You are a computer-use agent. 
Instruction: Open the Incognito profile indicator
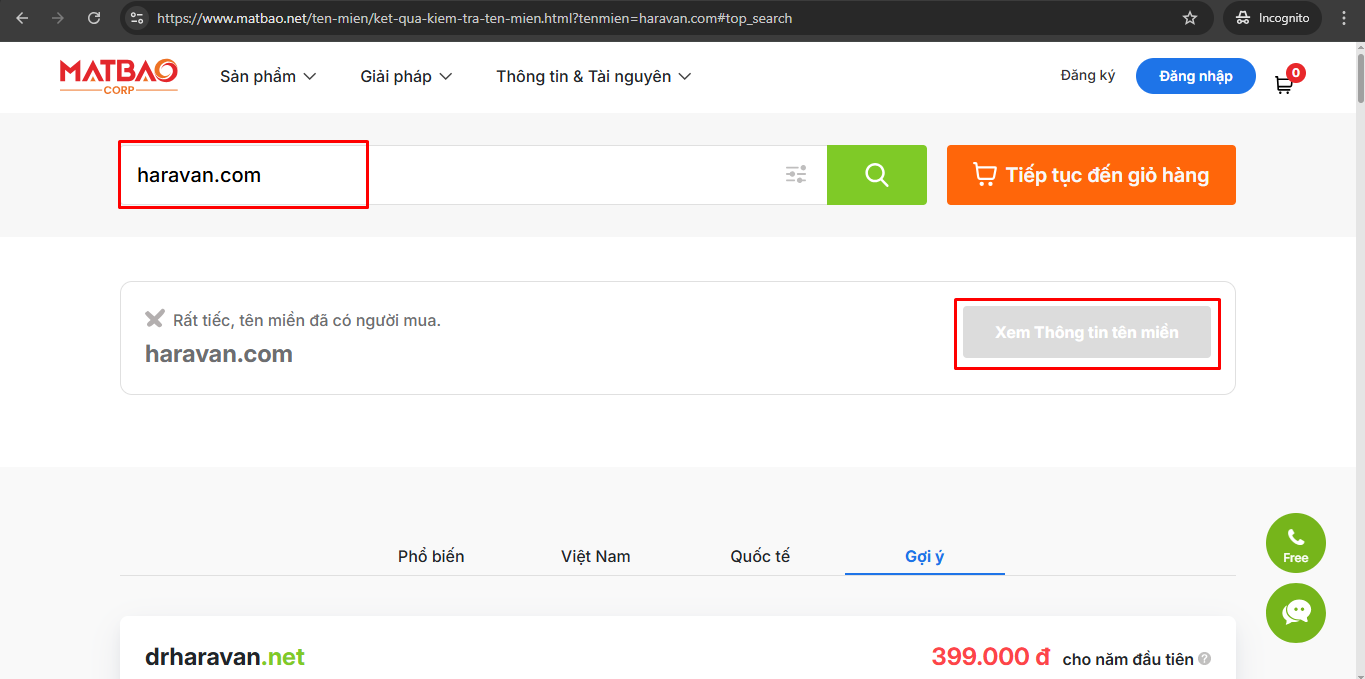(x=1272, y=18)
